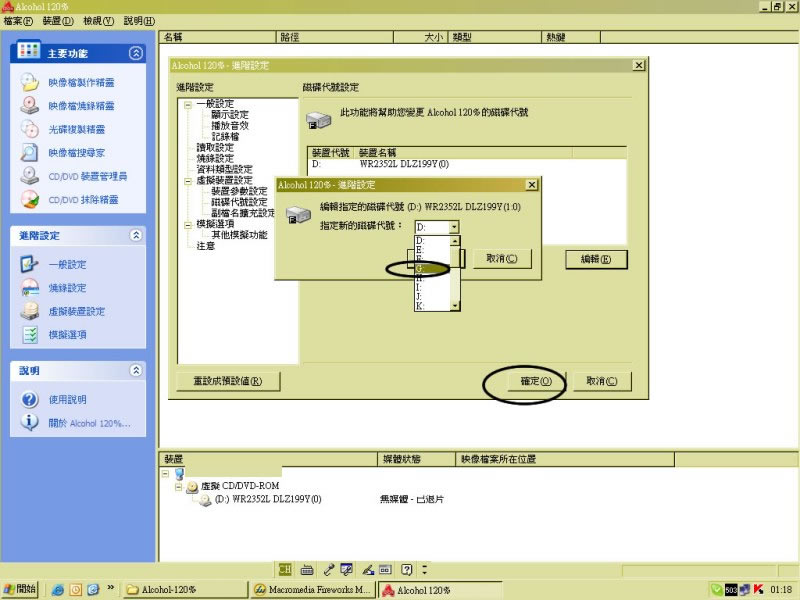Open the 使用說明 help item

[67, 399]
